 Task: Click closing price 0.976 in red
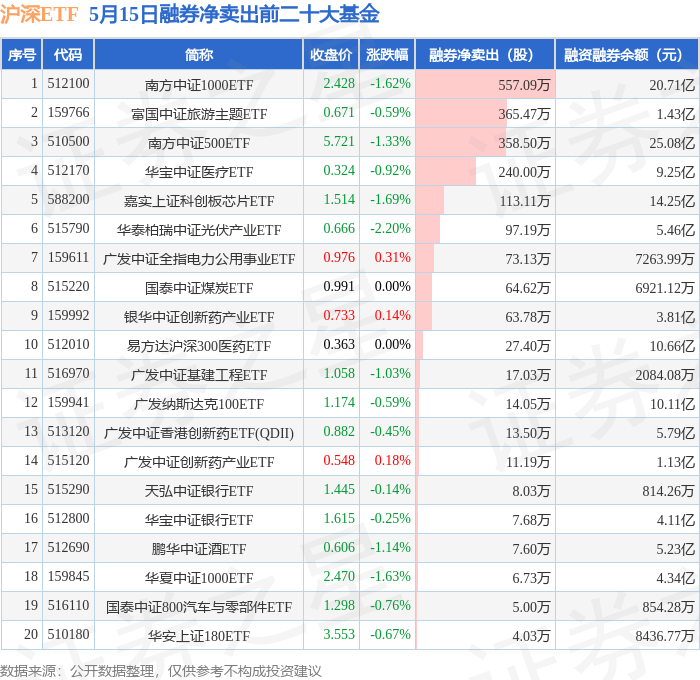point(339,258)
